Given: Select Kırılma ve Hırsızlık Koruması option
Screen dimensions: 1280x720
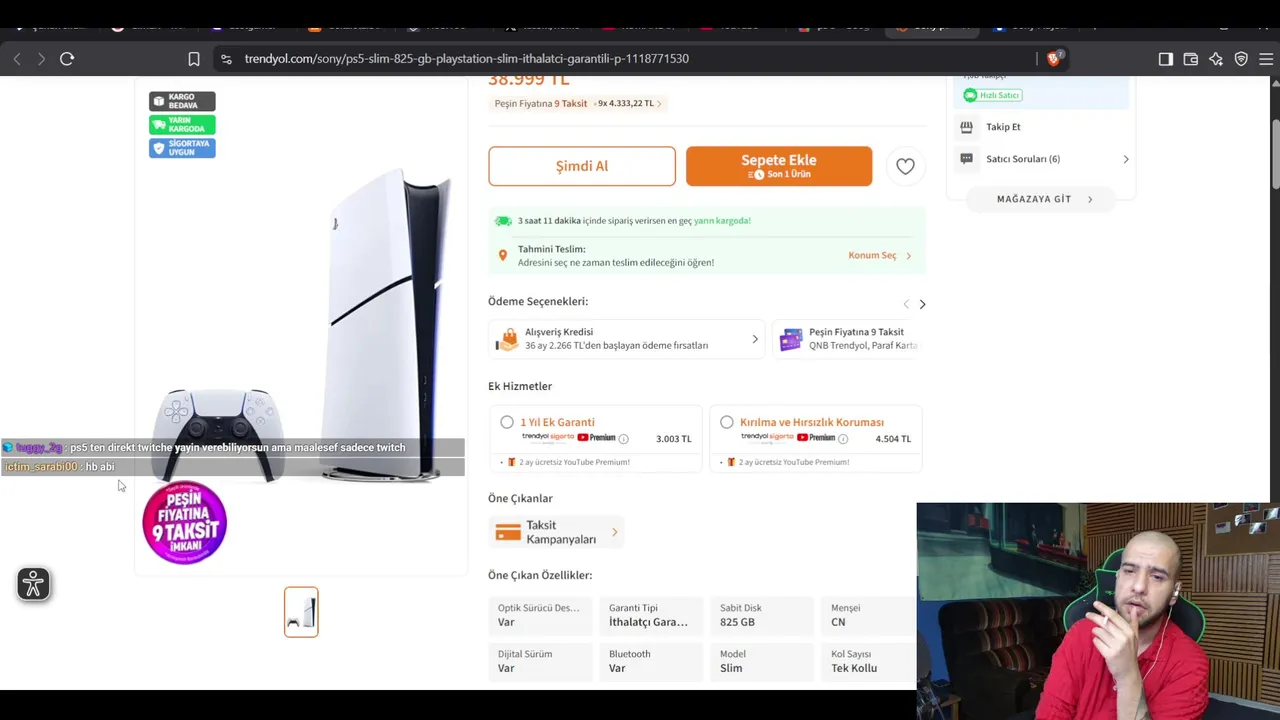Looking at the screenshot, I should (x=727, y=422).
